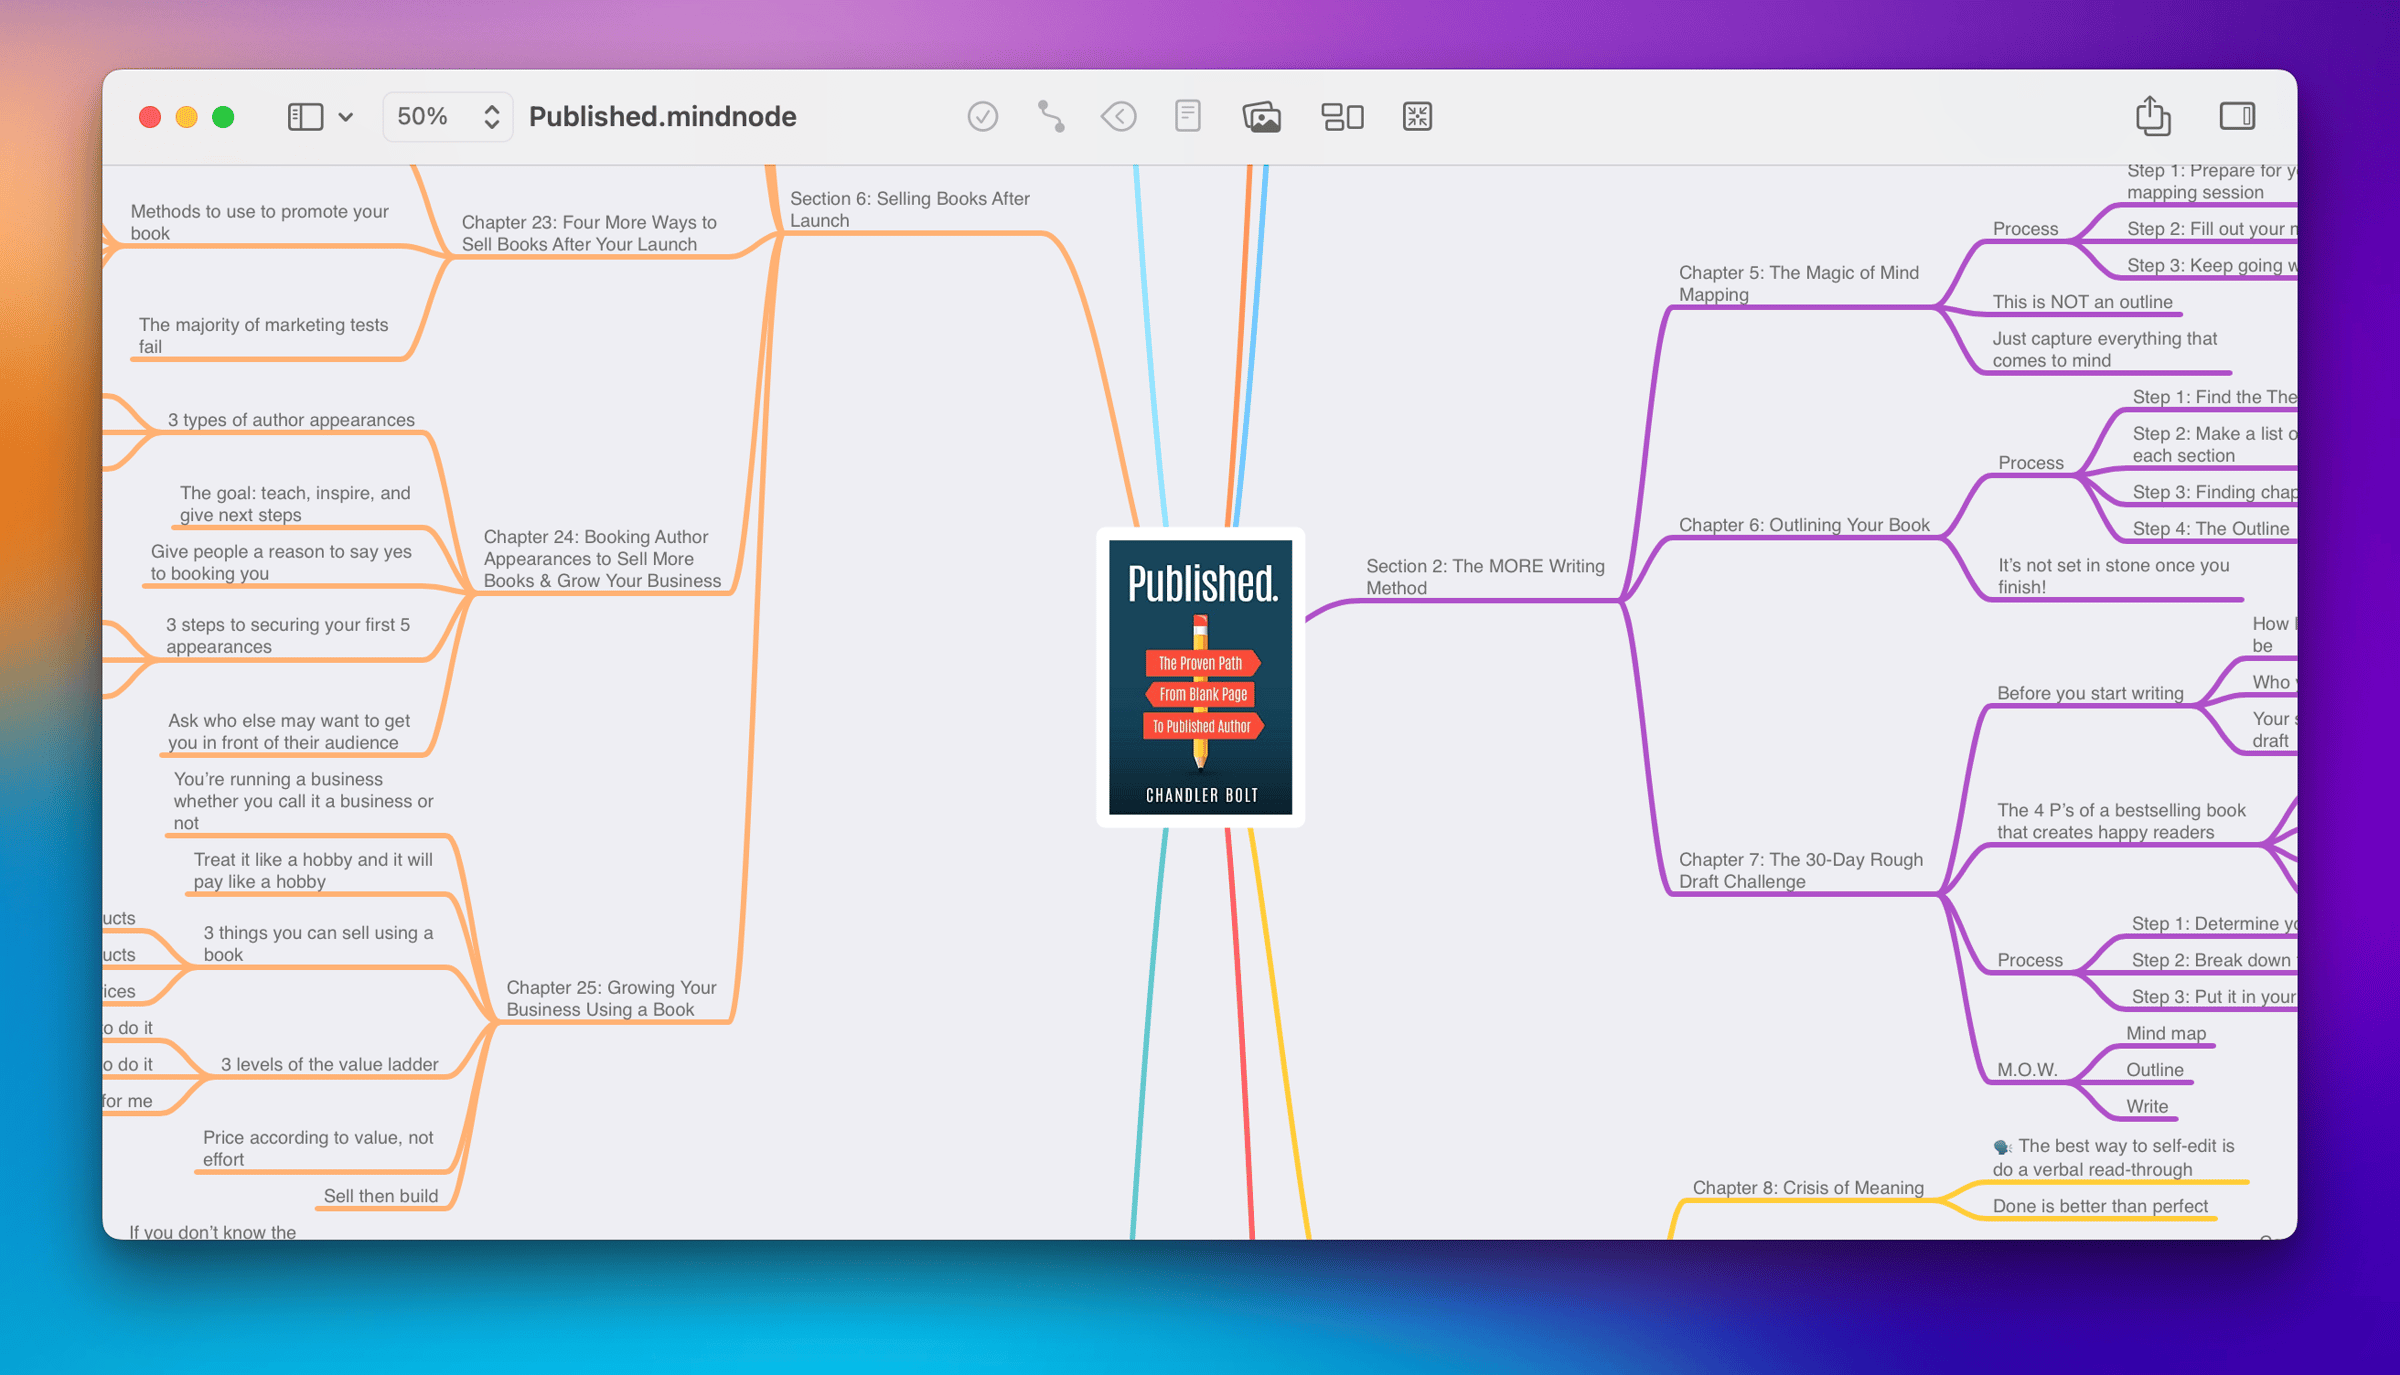
Task: Select node The goal: teach, inspire, and give next steps
Action: 295,504
